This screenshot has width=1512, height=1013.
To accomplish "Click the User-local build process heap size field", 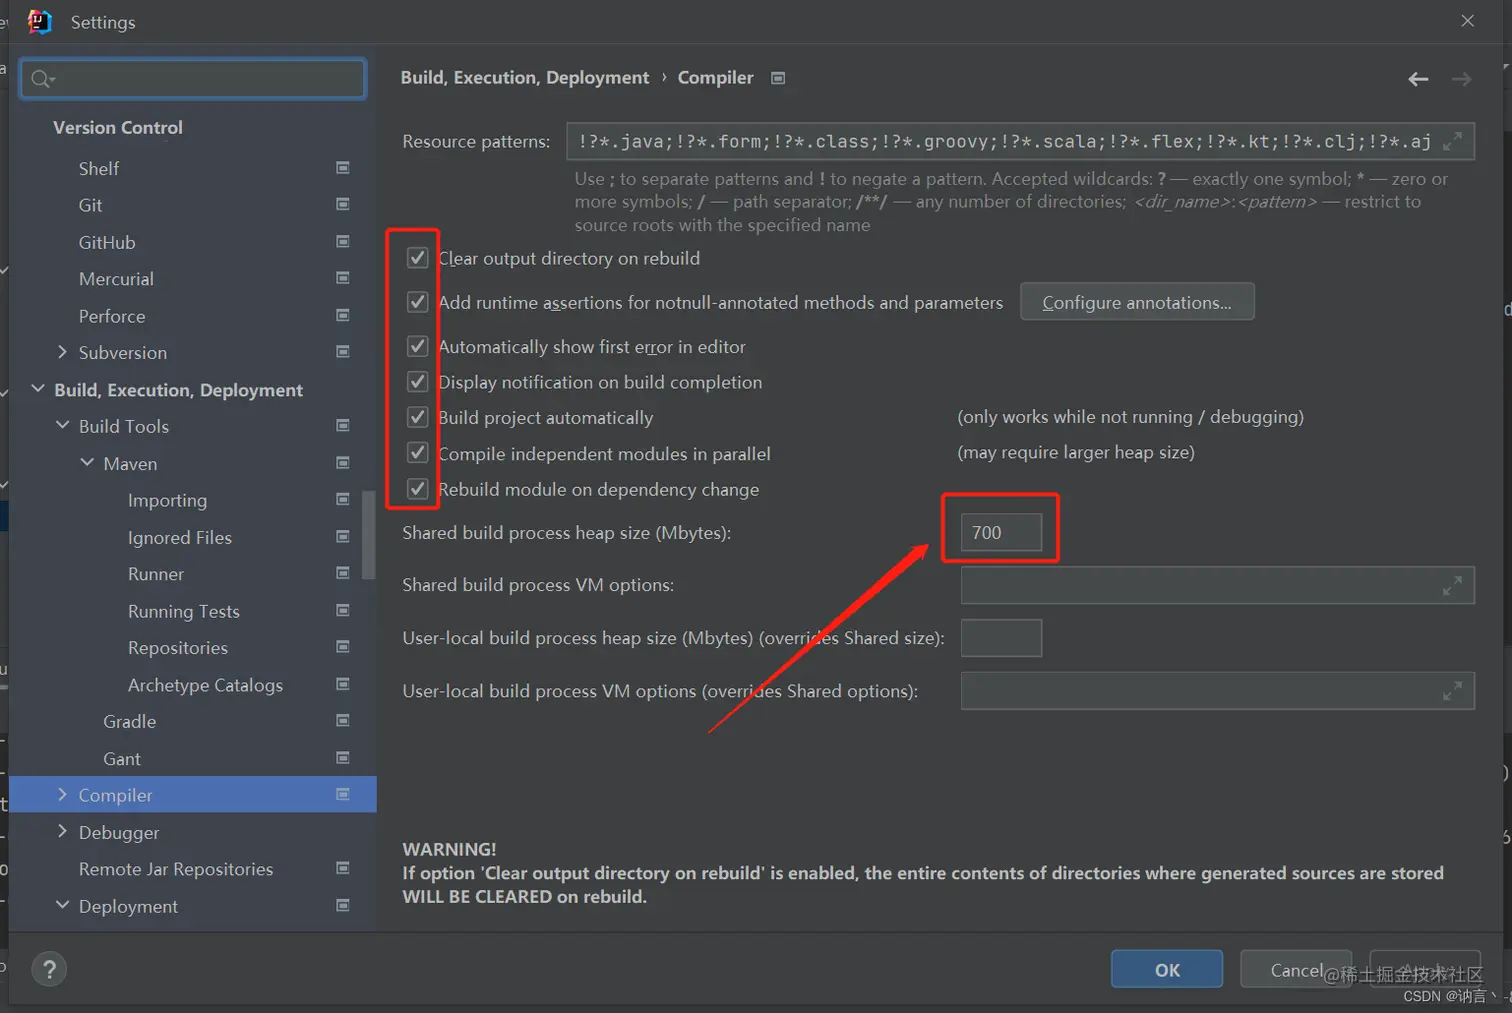I will tap(1001, 638).
